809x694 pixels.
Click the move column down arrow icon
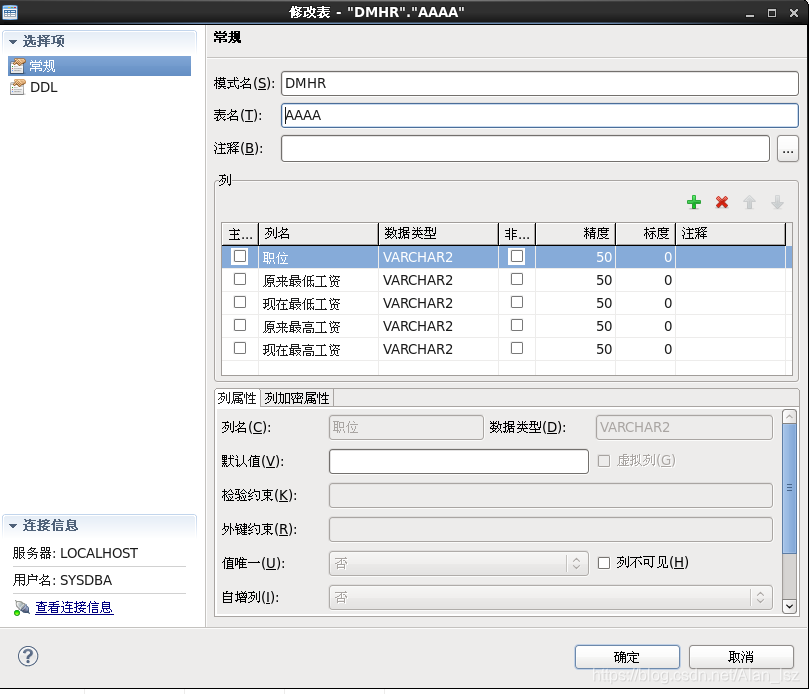click(x=777, y=202)
